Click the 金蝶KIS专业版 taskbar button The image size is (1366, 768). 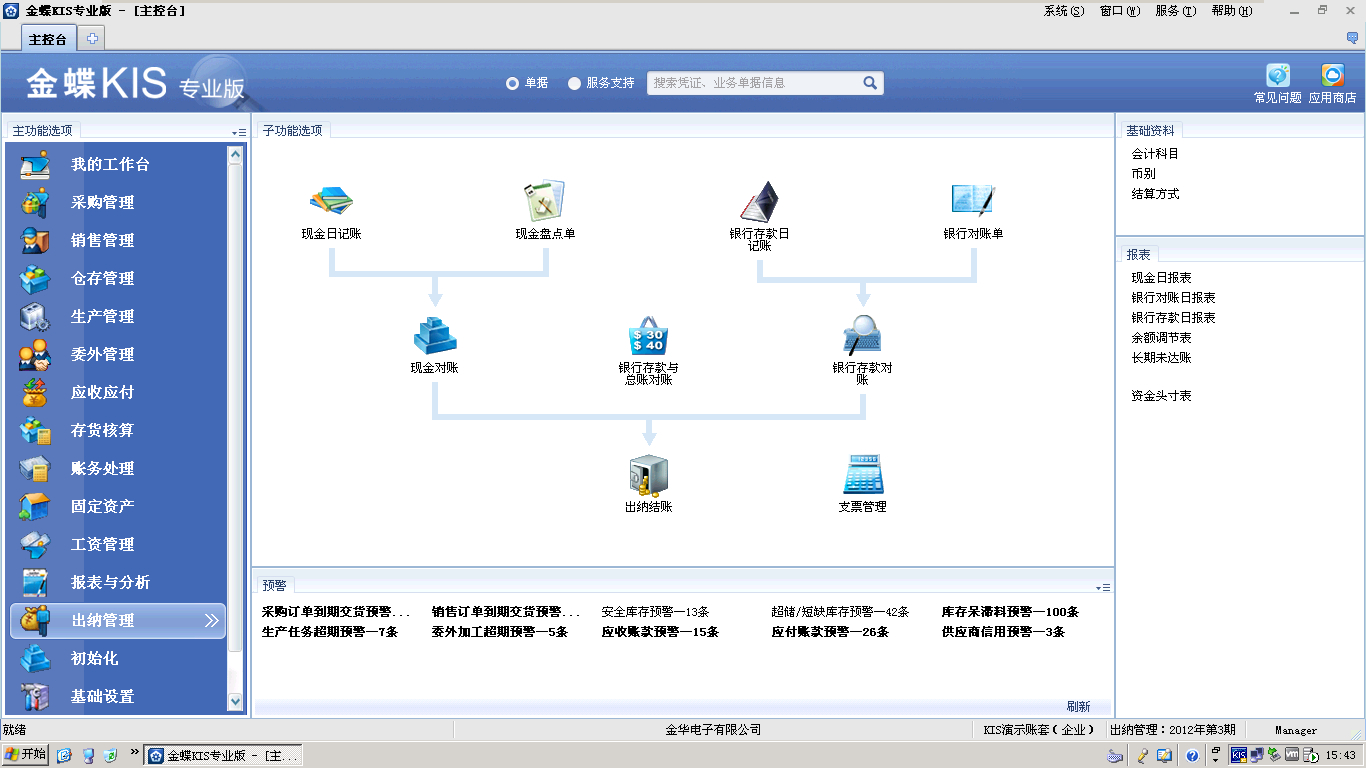click(224, 756)
